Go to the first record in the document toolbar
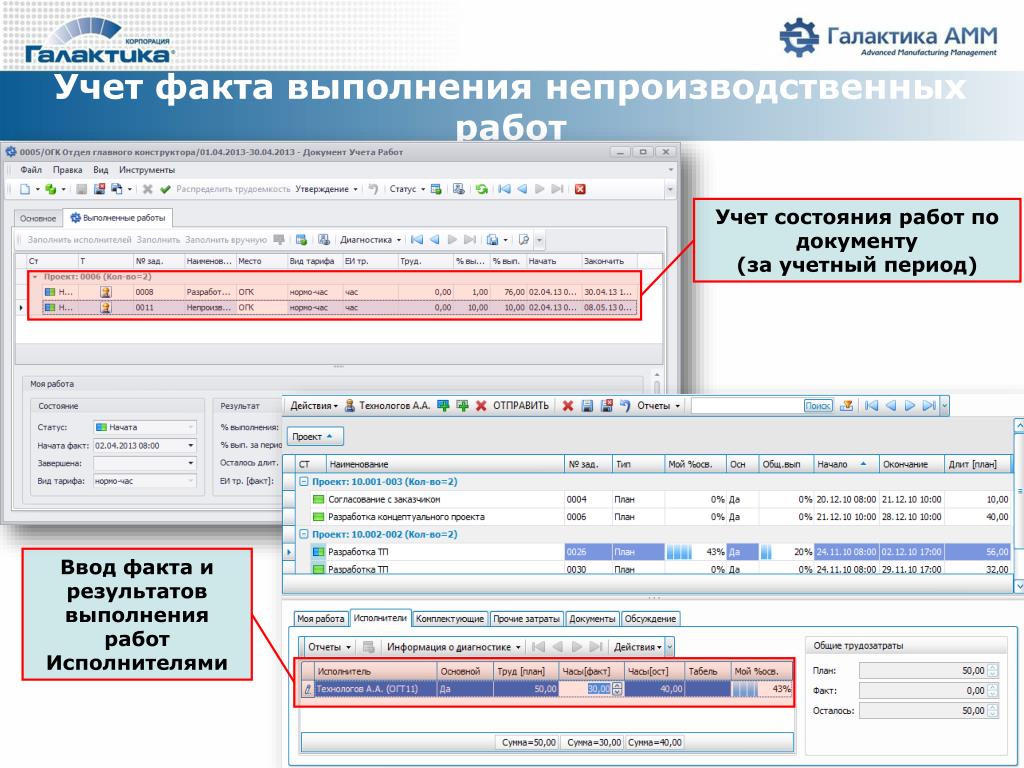This screenshot has height=768, width=1024. click(x=504, y=189)
